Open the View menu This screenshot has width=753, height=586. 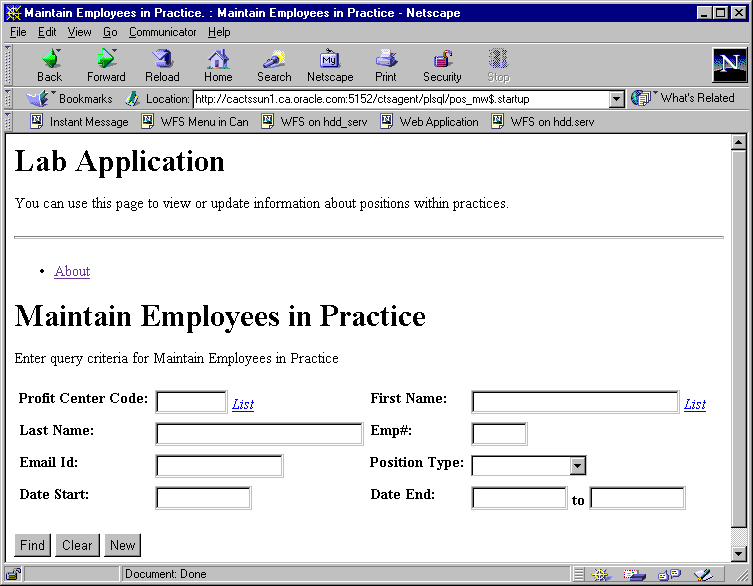tap(79, 32)
